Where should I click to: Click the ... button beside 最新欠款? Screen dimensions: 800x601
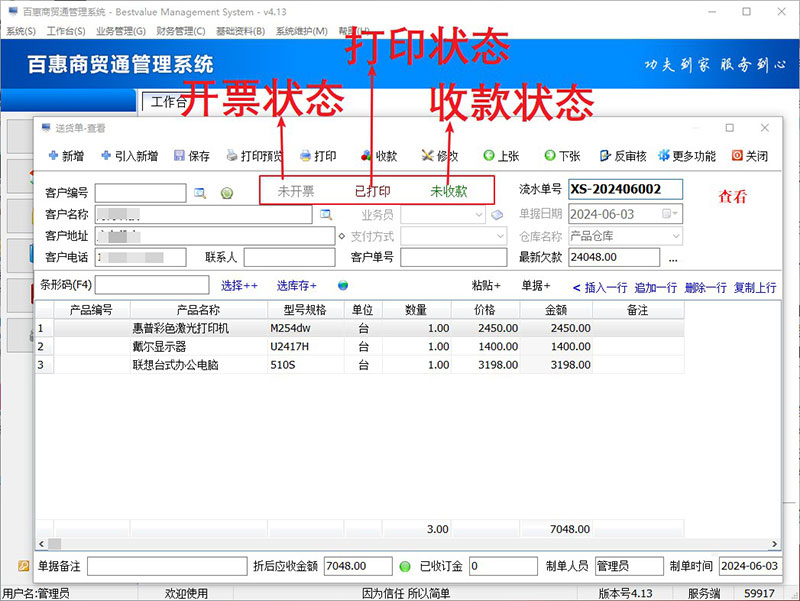tap(673, 258)
